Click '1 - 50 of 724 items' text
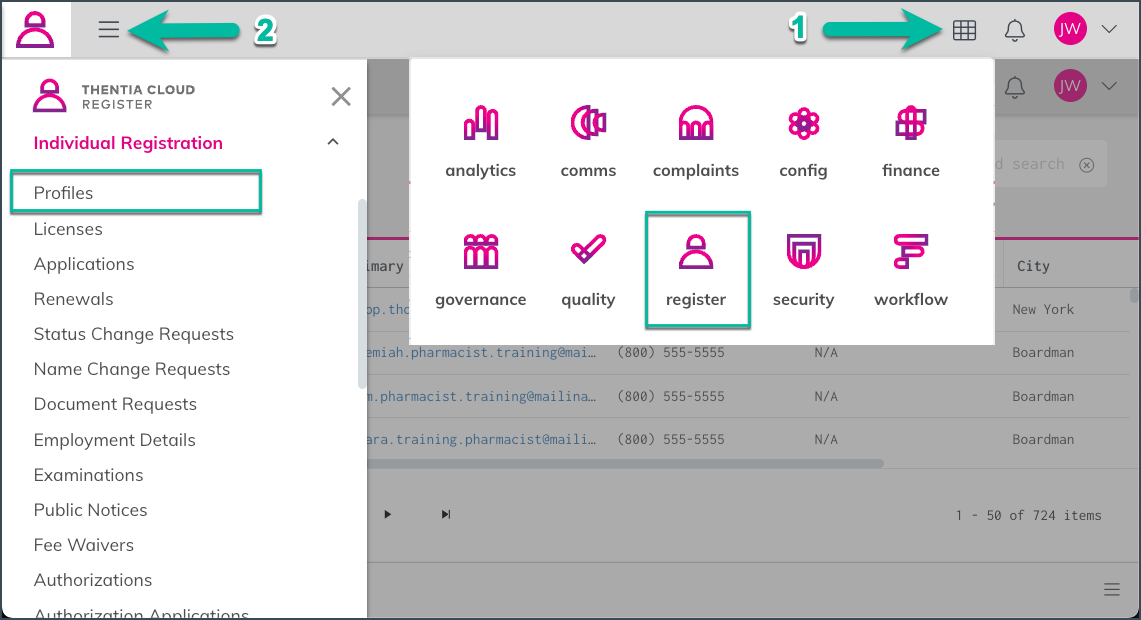 point(1028,515)
